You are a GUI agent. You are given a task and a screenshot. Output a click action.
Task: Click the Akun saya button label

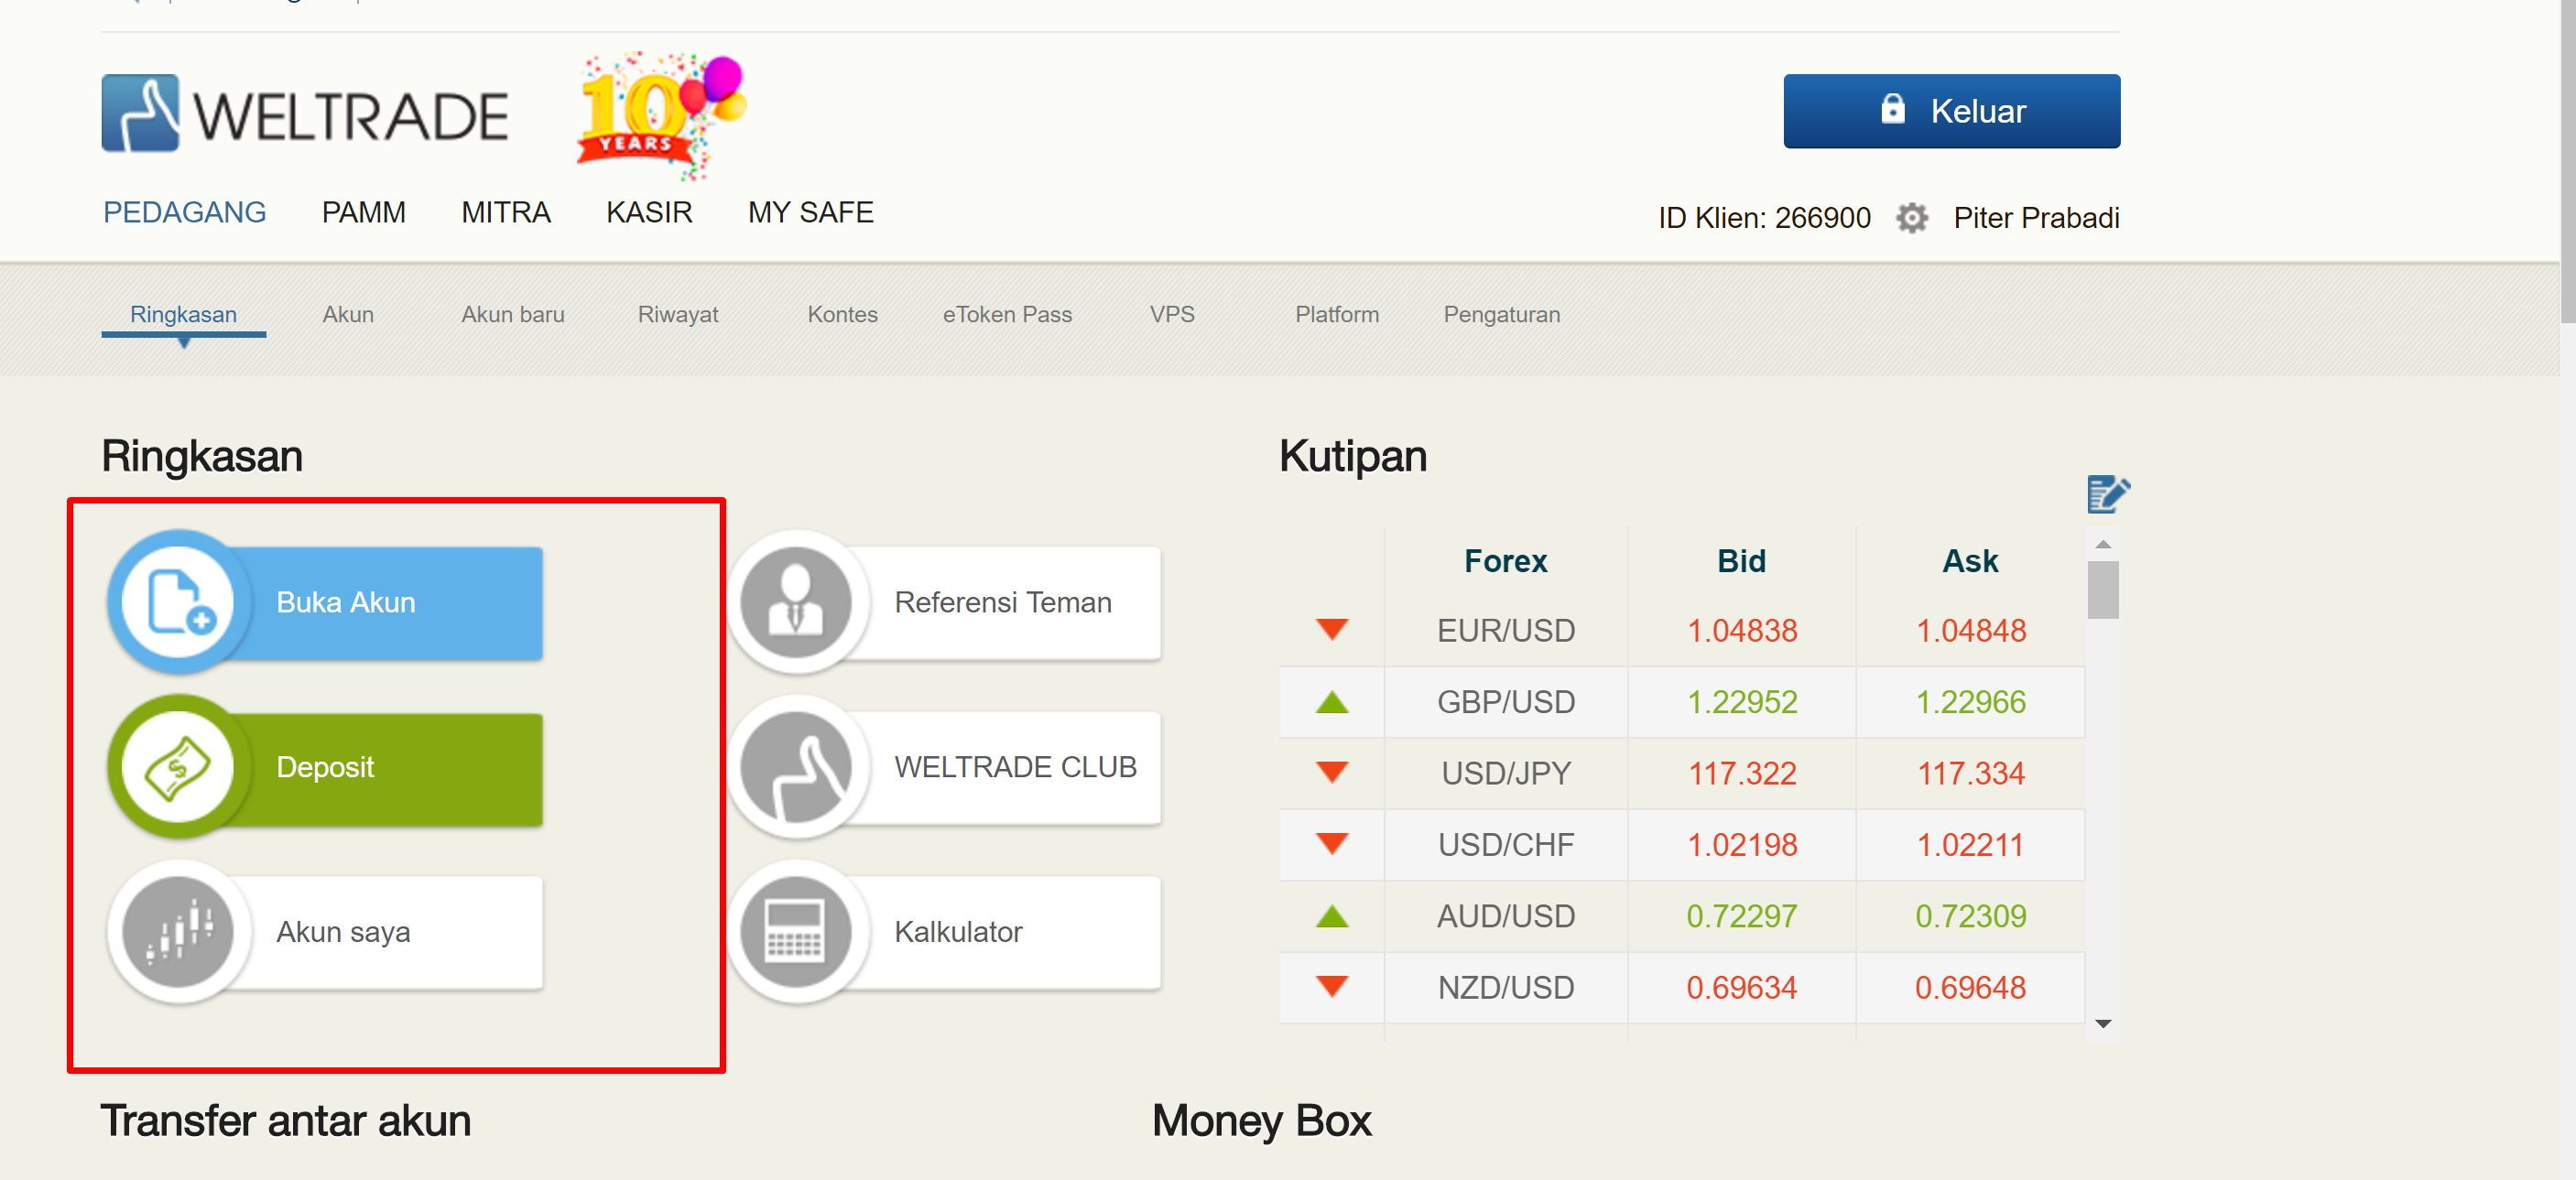[x=343, y=932]
